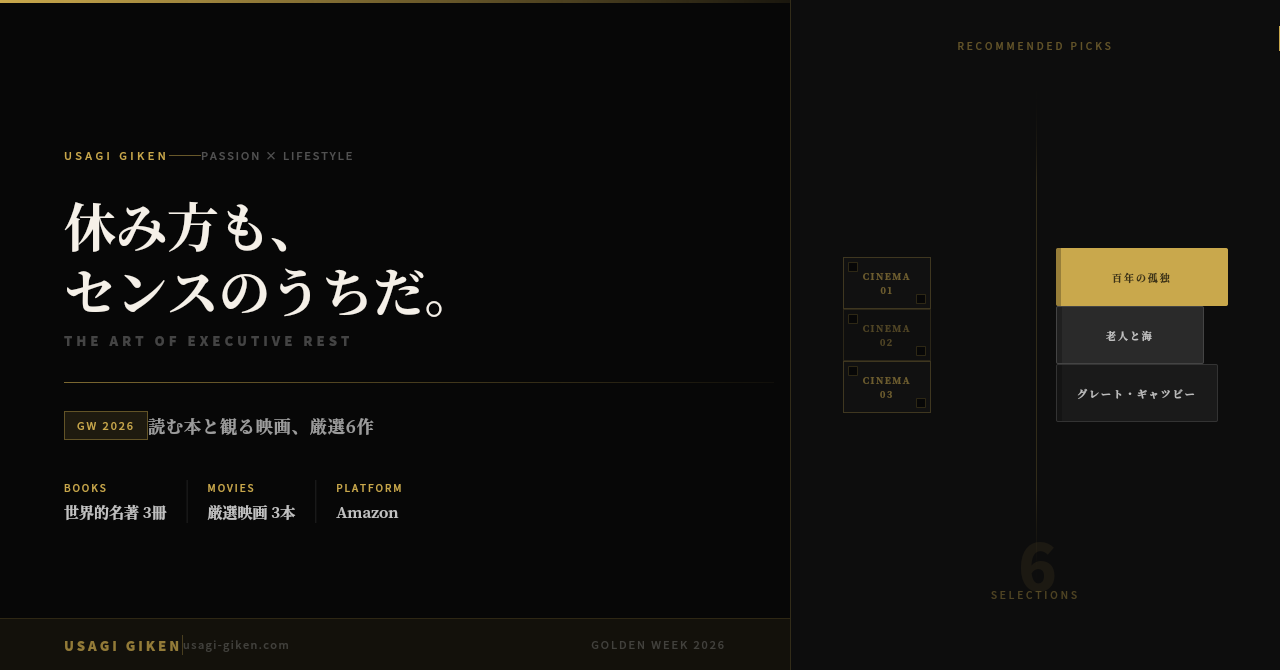Click the USAGI GIKEN footer logo

[122, 645]
